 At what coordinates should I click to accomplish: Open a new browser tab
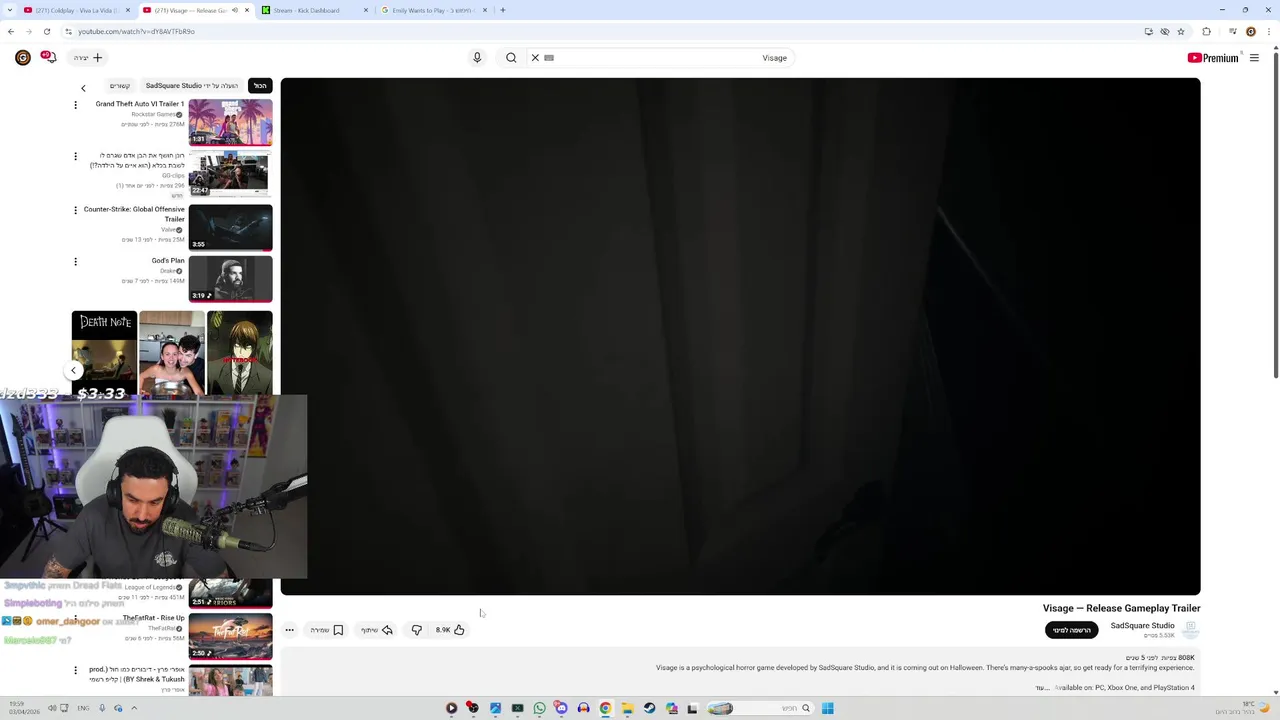[502, 10]
